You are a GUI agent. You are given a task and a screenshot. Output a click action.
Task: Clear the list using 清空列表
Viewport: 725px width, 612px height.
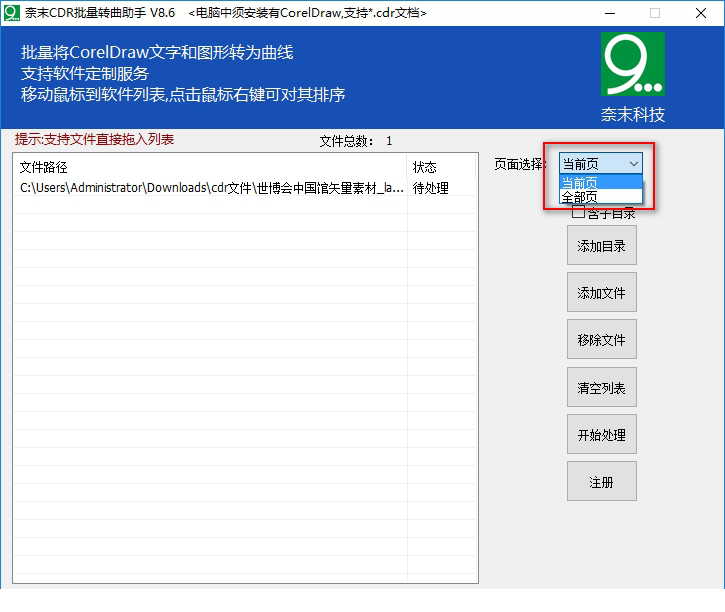coord(601,388)
